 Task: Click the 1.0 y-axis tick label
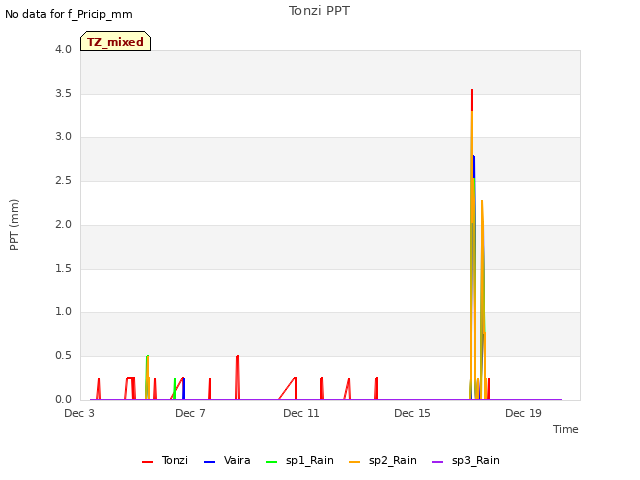click(x=63, y=311)
